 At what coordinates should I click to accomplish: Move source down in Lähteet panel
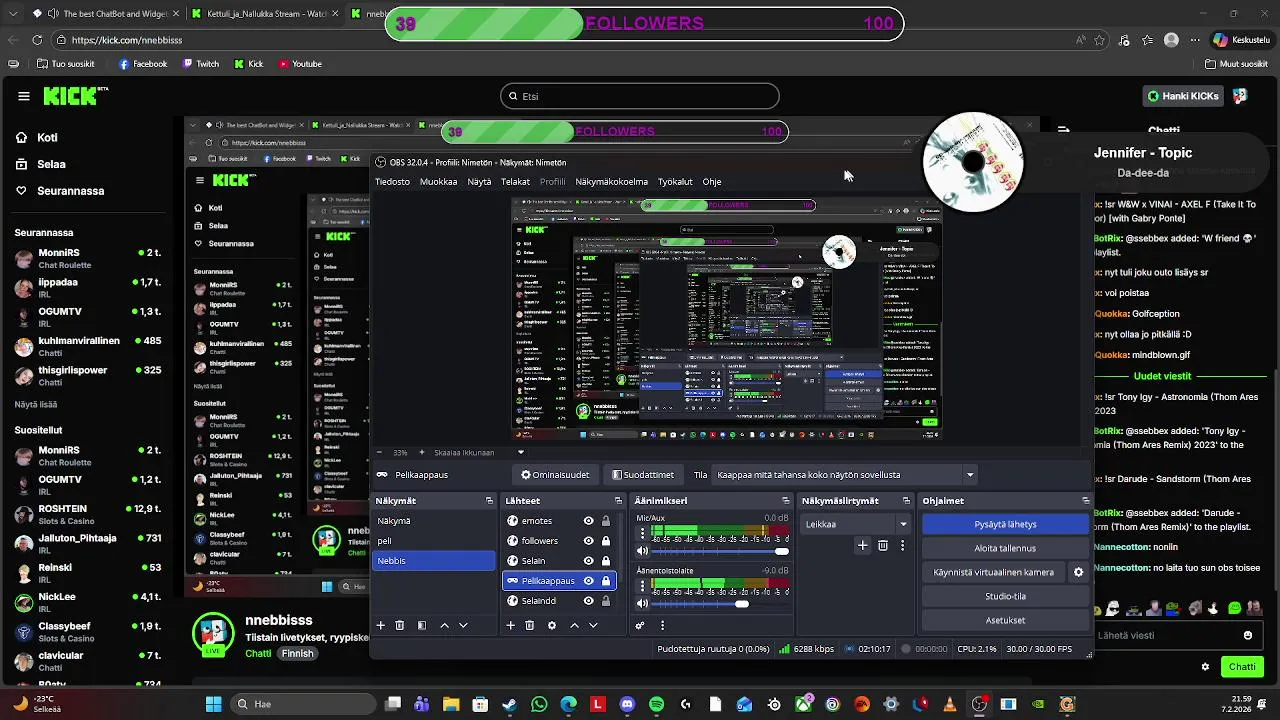593,625
